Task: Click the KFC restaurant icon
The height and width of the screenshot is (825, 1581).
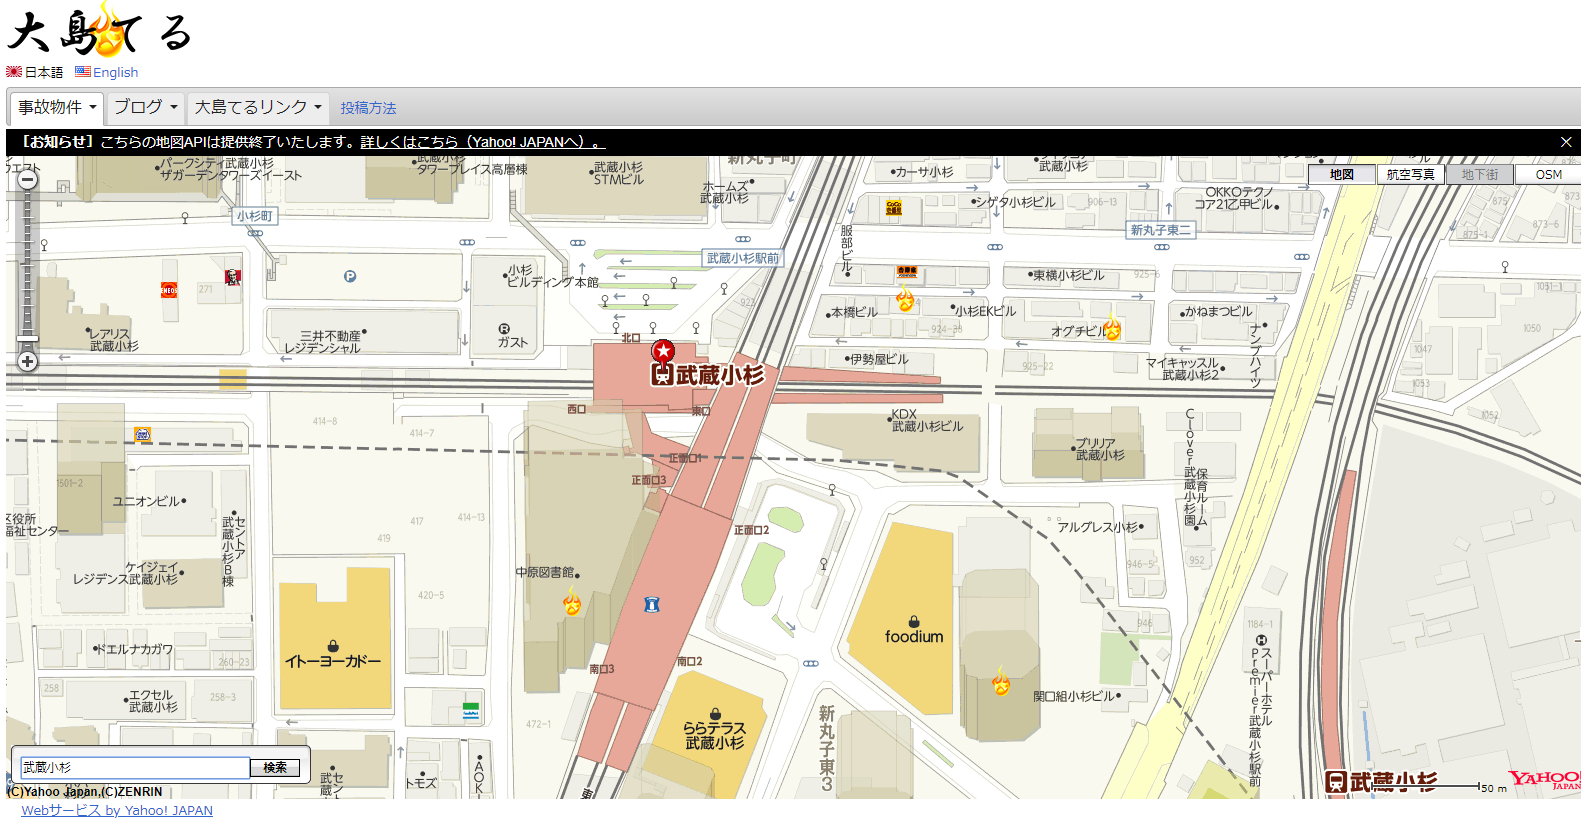Action: pyautogui.click(x=232, y=277)
